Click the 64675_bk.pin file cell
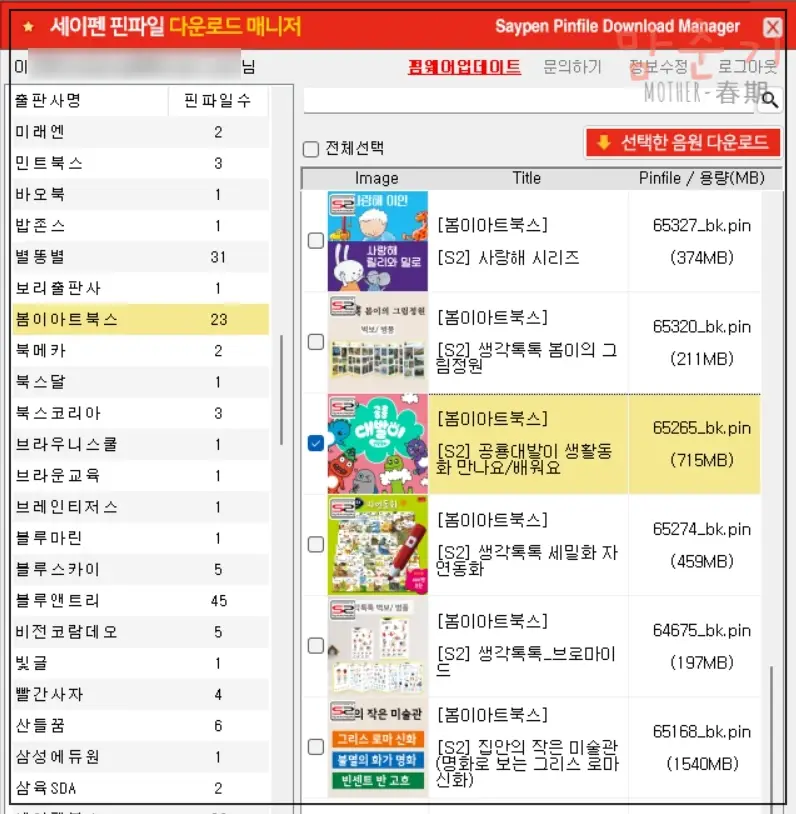The image size is (796, 814). click(695, 646)
